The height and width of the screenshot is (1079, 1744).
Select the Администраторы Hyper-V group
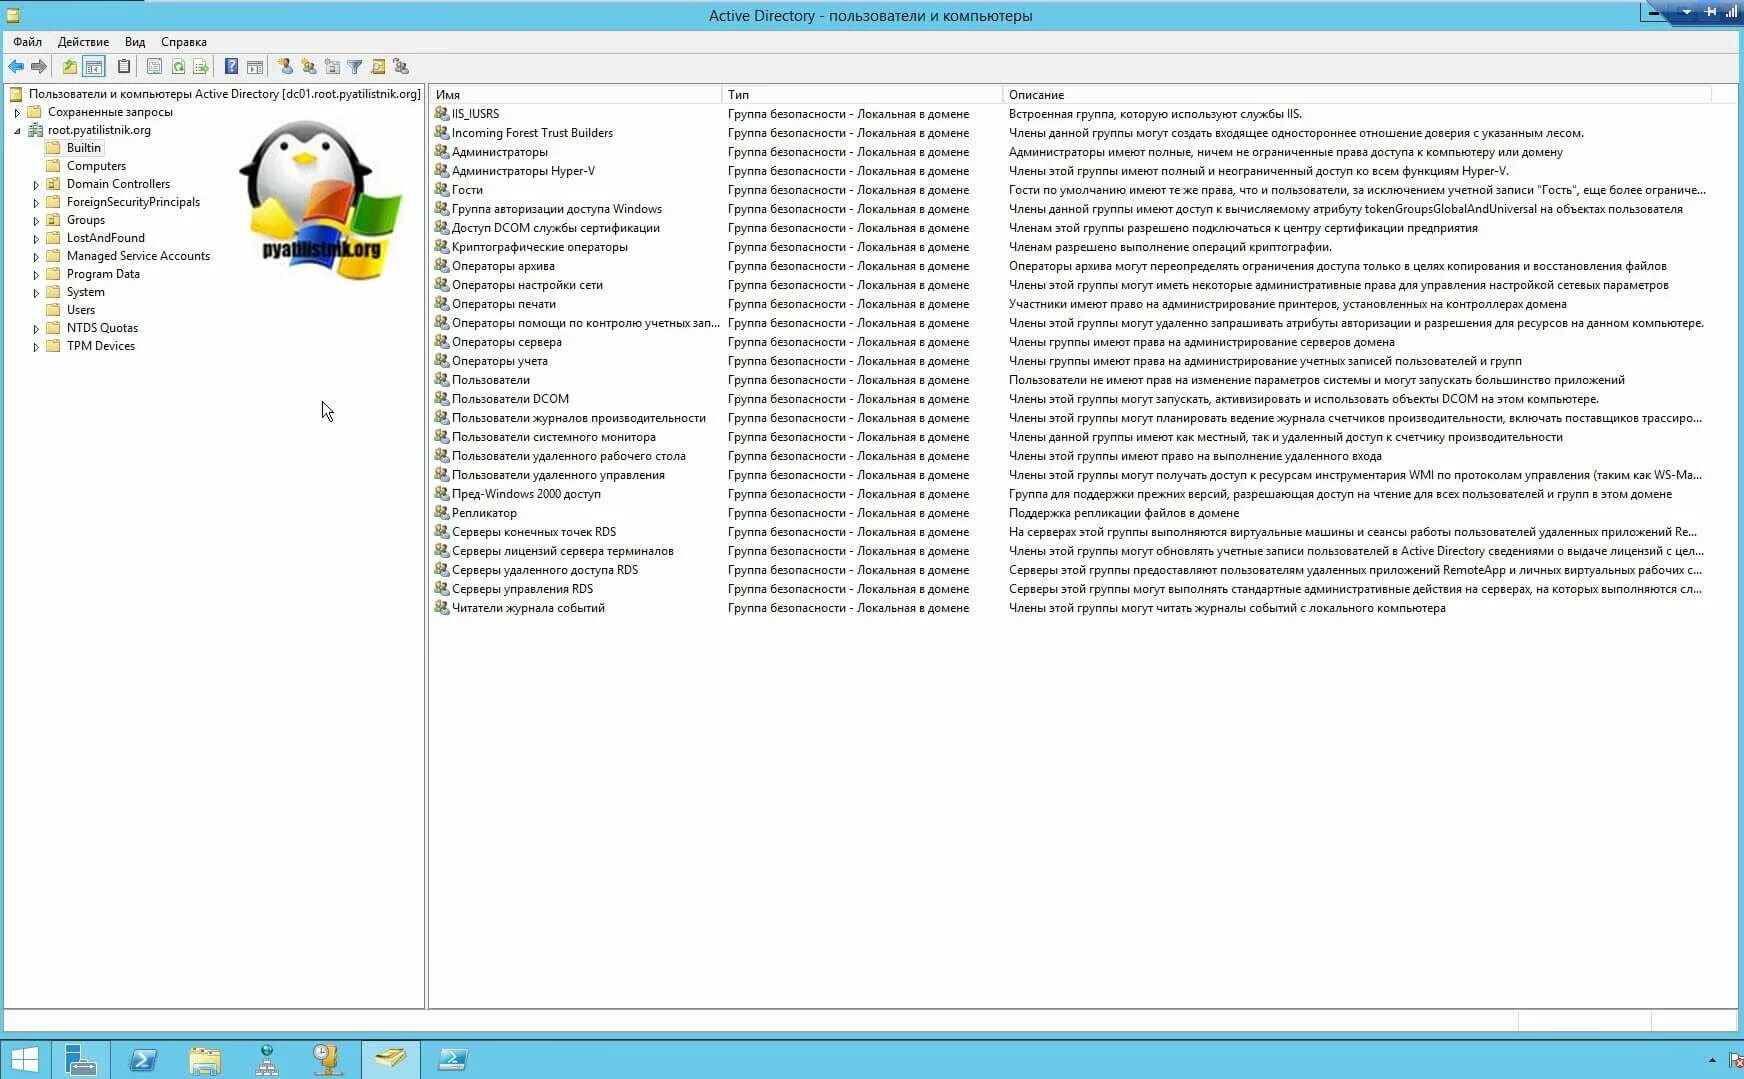(x=523, y=171)
